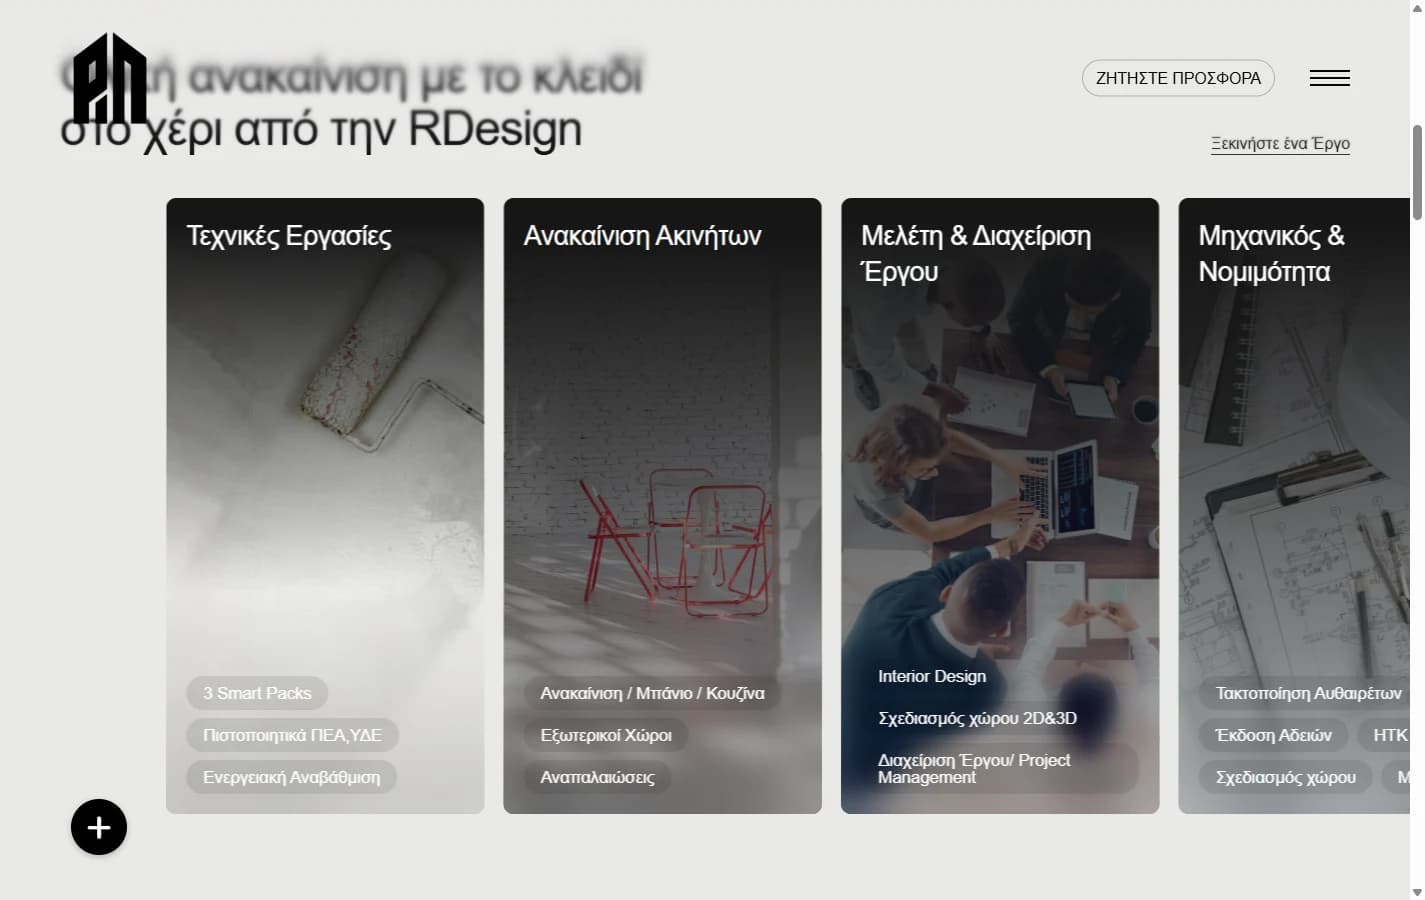Select the Τακτοποίηση Αυθαιρέτων tag
Image resolution: width=1425 pixels, height=900 pixels.
point(1304,693)
